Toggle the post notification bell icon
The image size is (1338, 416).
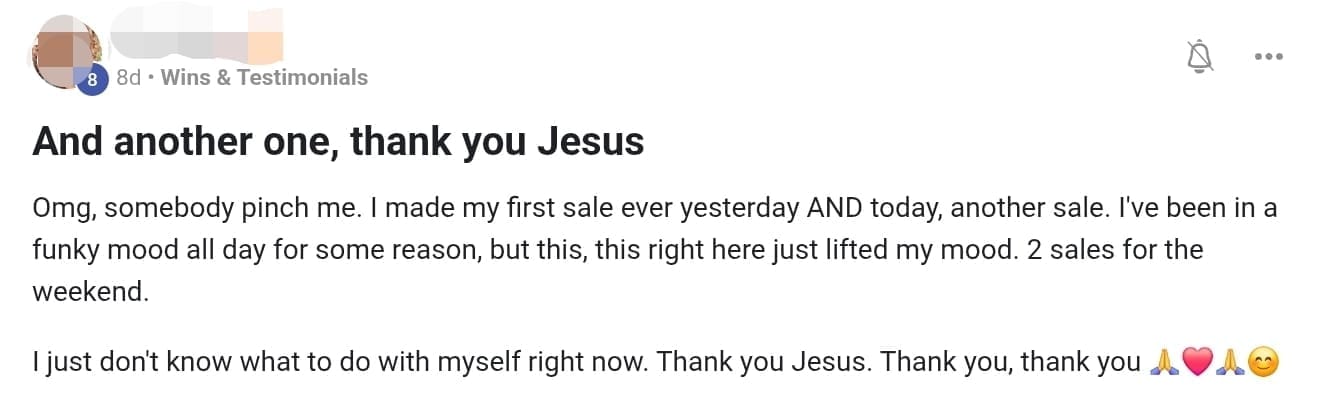click(x=1198, y=58)
